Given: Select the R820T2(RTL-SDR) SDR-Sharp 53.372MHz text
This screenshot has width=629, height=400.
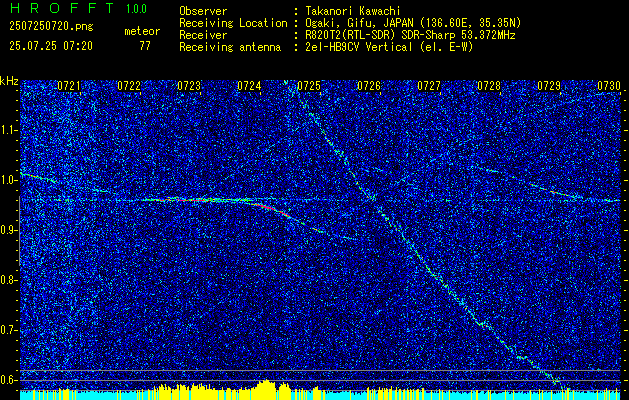Looking at the screenshot, I should pyautogui.click(x=410, y=35).
